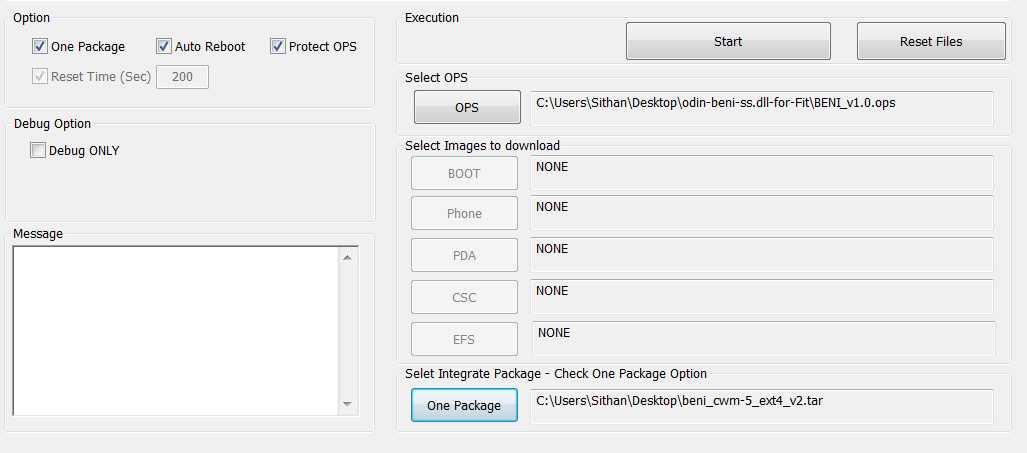Image resolution: width=1027 pixels, height=453 pixels.
Task: Click the Start button to begin flashing
Action: (728, 41)
